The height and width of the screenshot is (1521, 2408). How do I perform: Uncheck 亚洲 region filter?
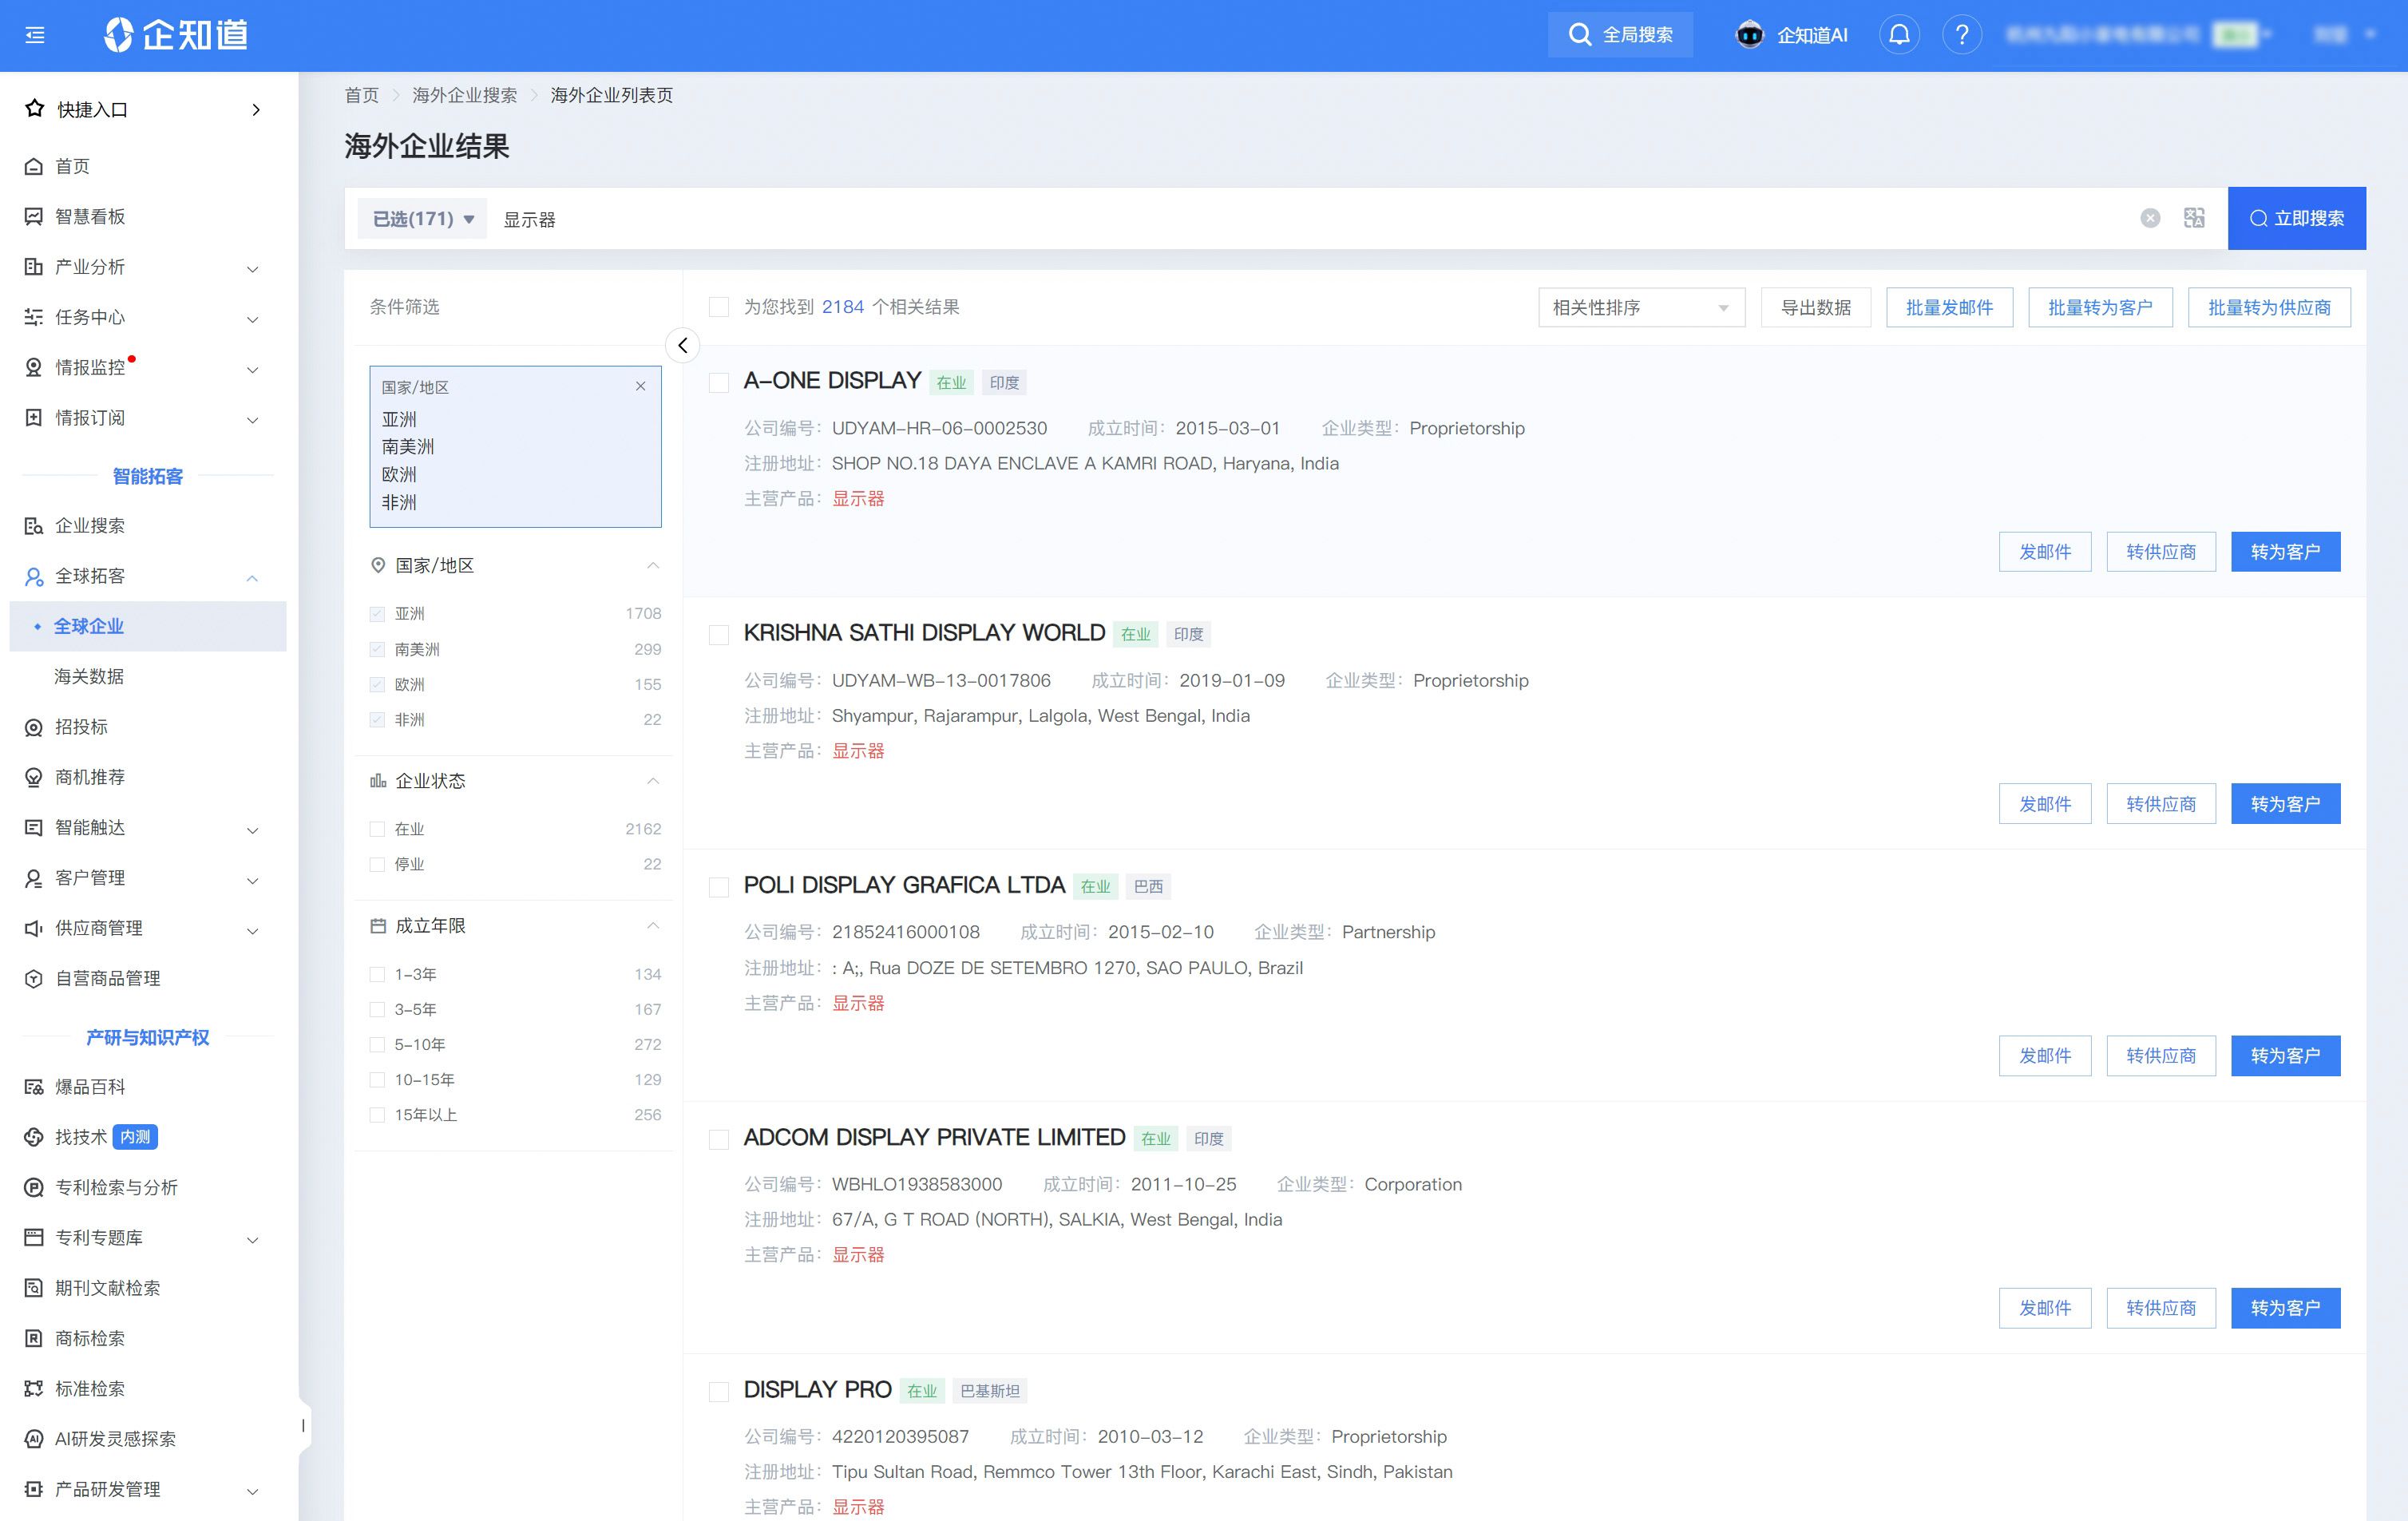[377, 613]
